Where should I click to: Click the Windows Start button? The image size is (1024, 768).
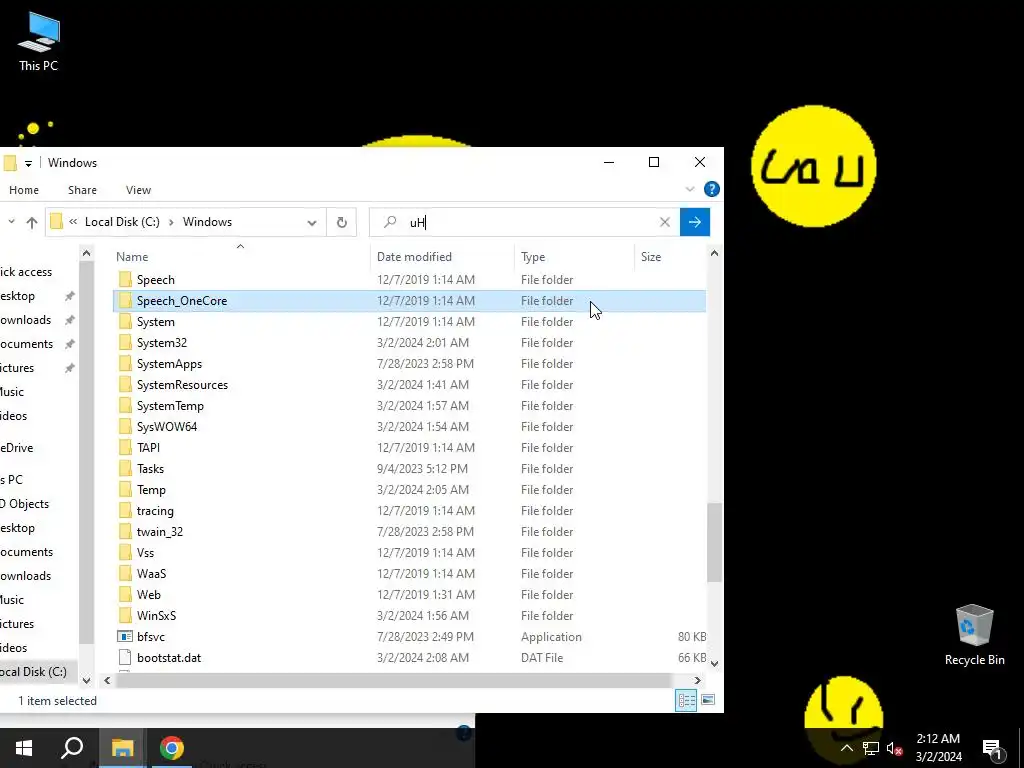coord(24,748)
